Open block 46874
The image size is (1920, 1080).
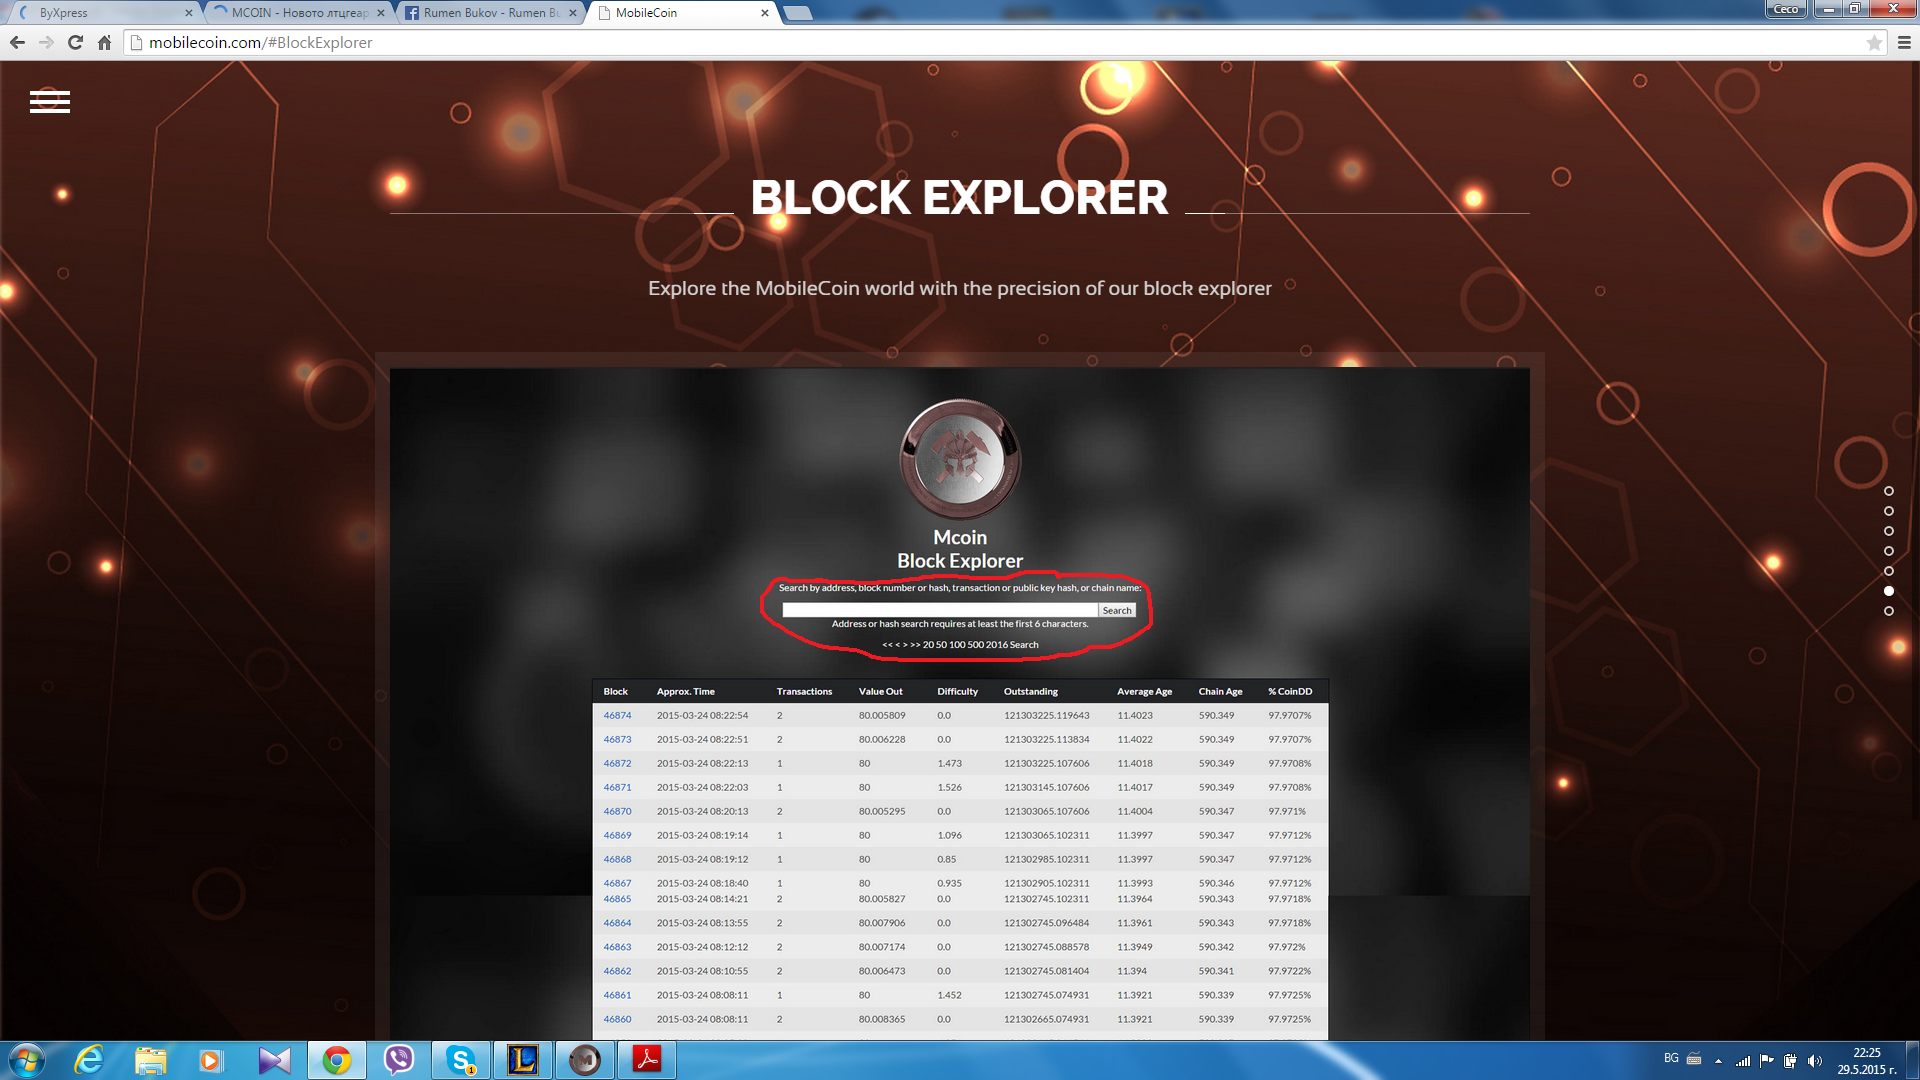point(617,715)
